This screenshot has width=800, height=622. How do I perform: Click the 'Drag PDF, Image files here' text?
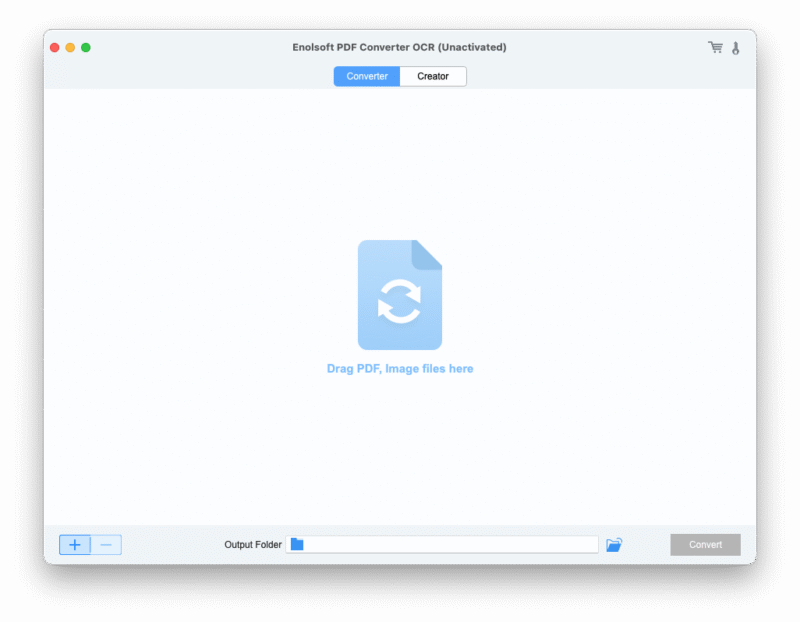400,368
